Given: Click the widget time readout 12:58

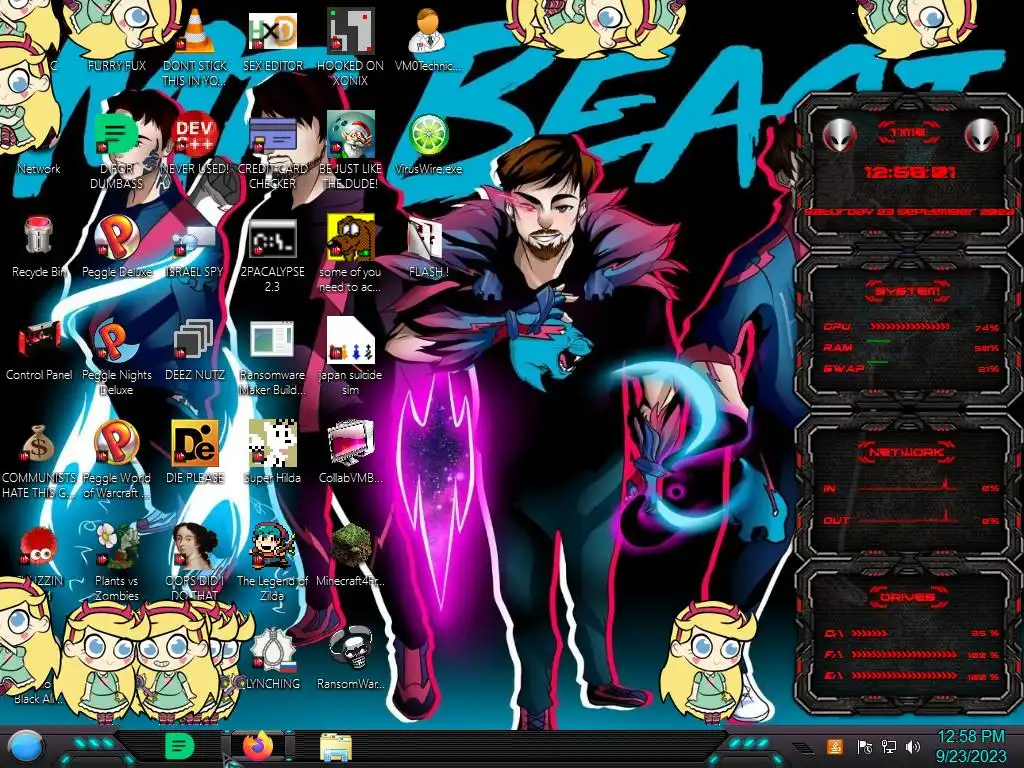Looking at the screenshot, I should coord(909,172).
